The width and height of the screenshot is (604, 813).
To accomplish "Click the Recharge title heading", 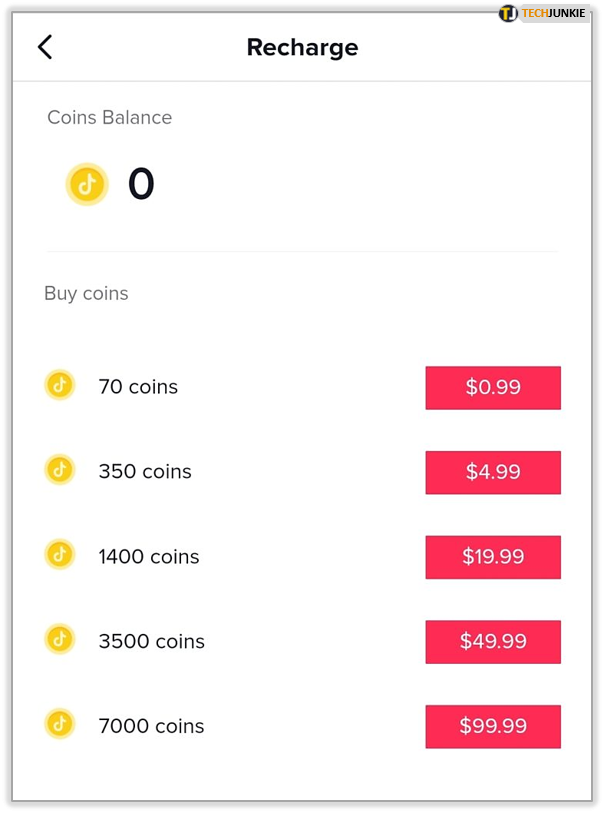I will (x=302, y=47).
